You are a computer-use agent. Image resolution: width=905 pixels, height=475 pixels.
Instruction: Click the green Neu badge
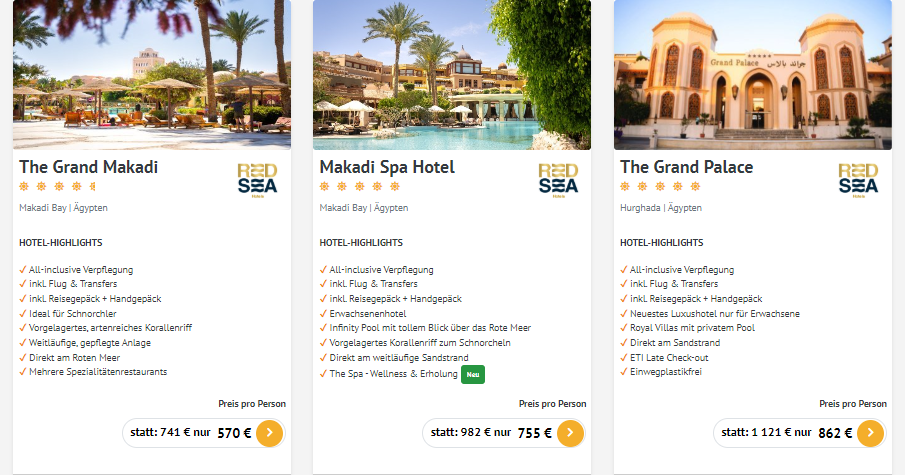[x=473, y=374]
